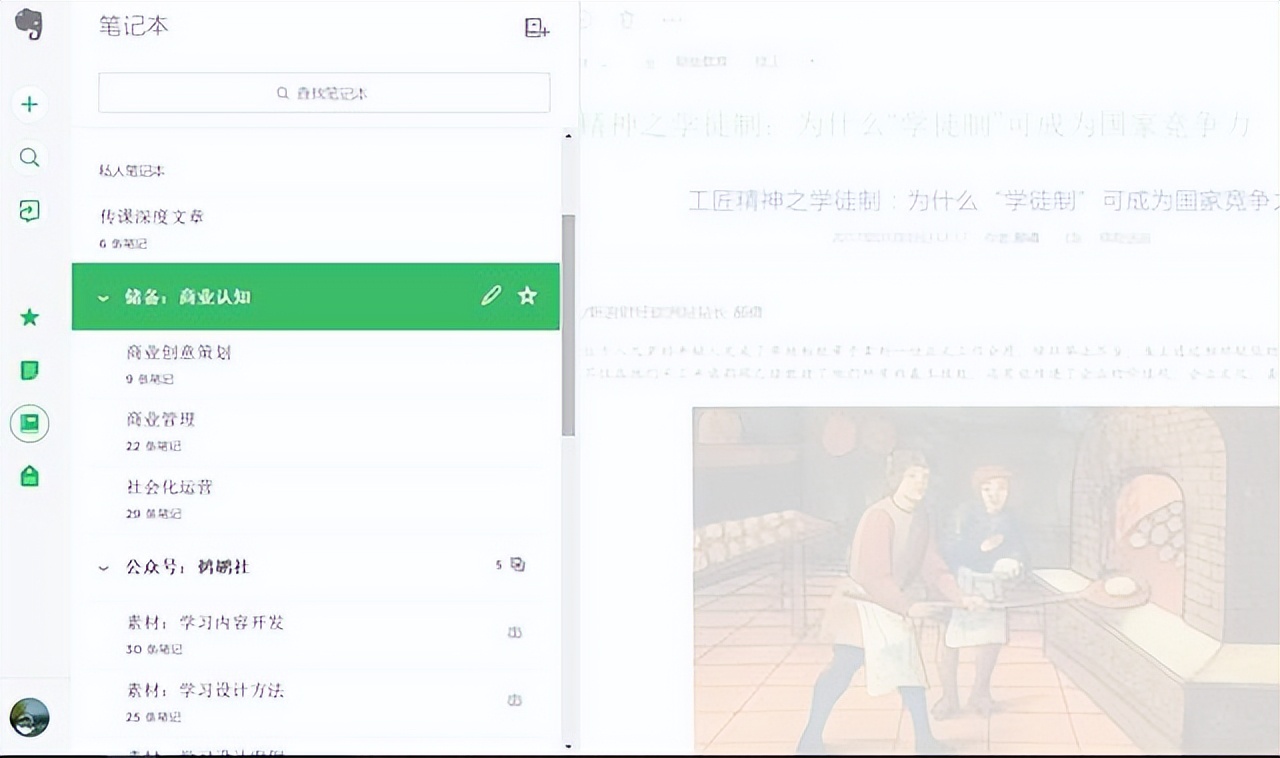The height and width of the screenshot is (758, 1280).
Task: Open the sidebar shortcuts star icon
Action: click(30, 317)
